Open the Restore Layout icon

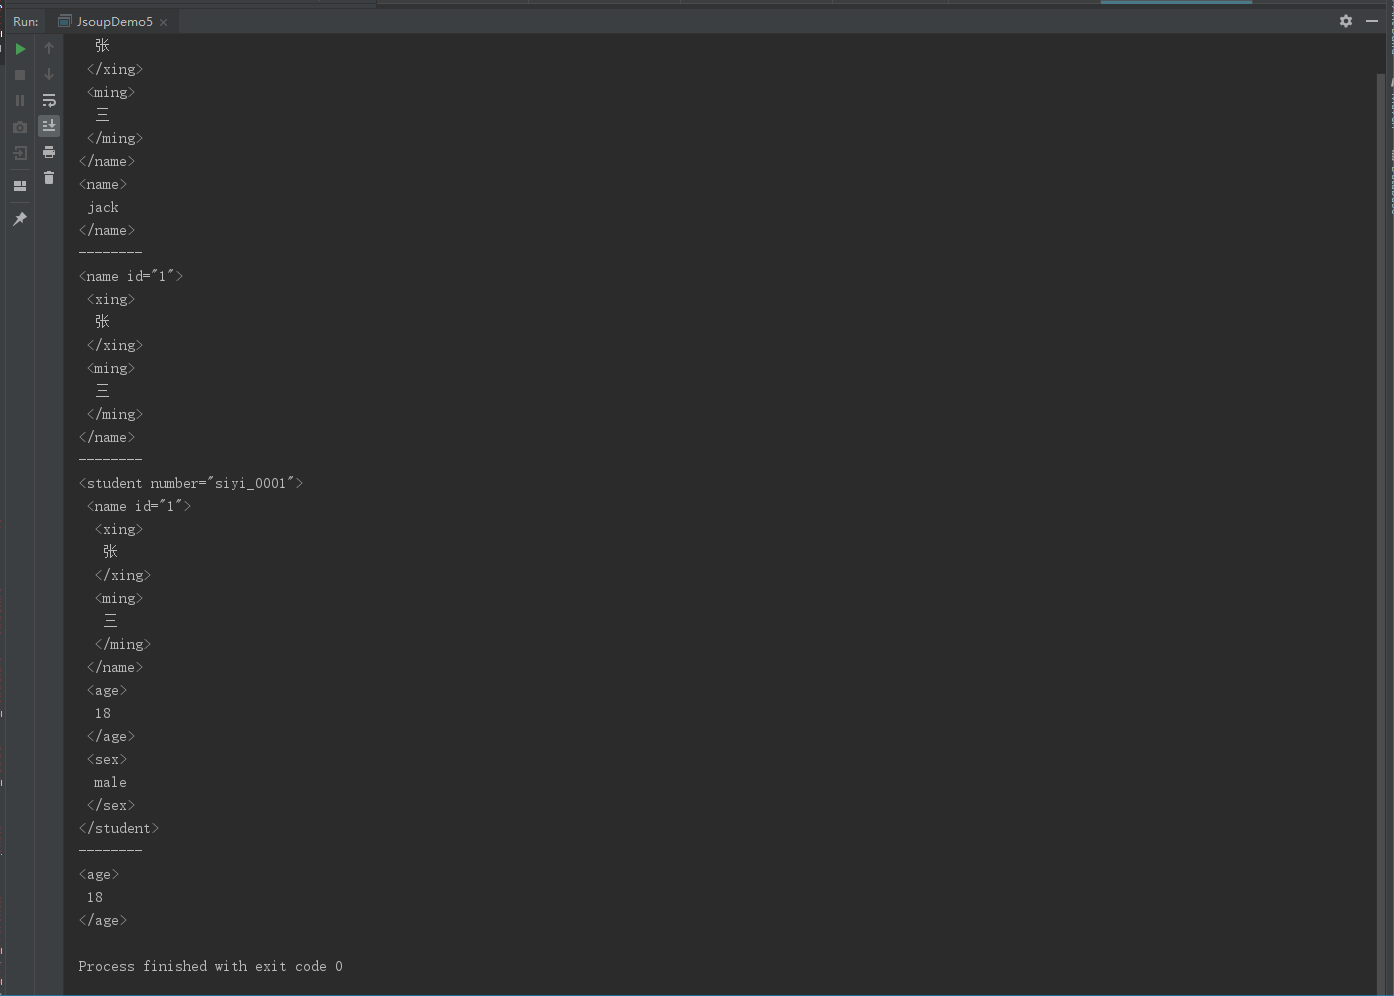[x=20, y=186]
